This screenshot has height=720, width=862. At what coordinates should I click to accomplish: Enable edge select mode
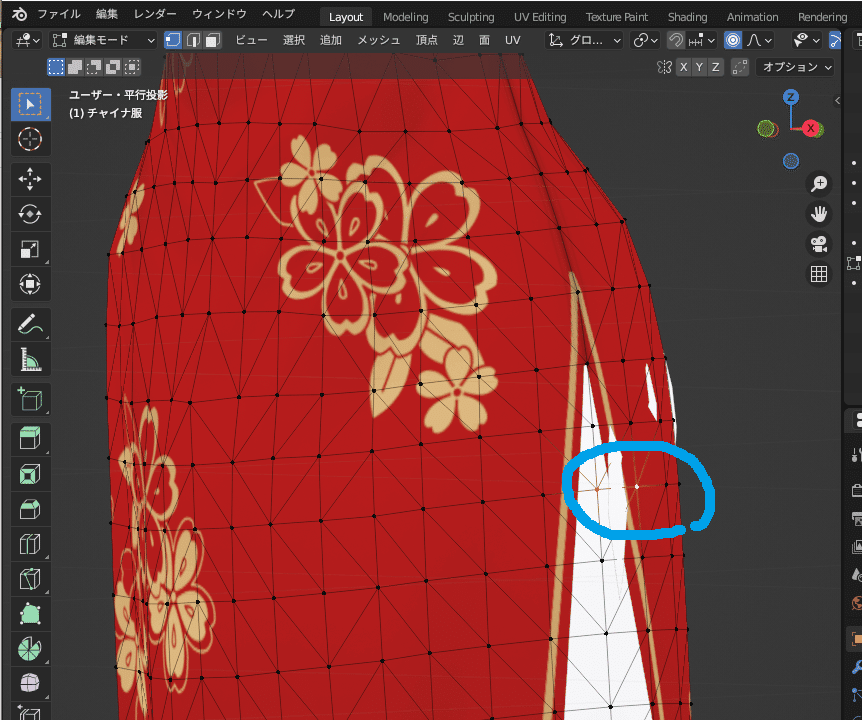(193, 40)
